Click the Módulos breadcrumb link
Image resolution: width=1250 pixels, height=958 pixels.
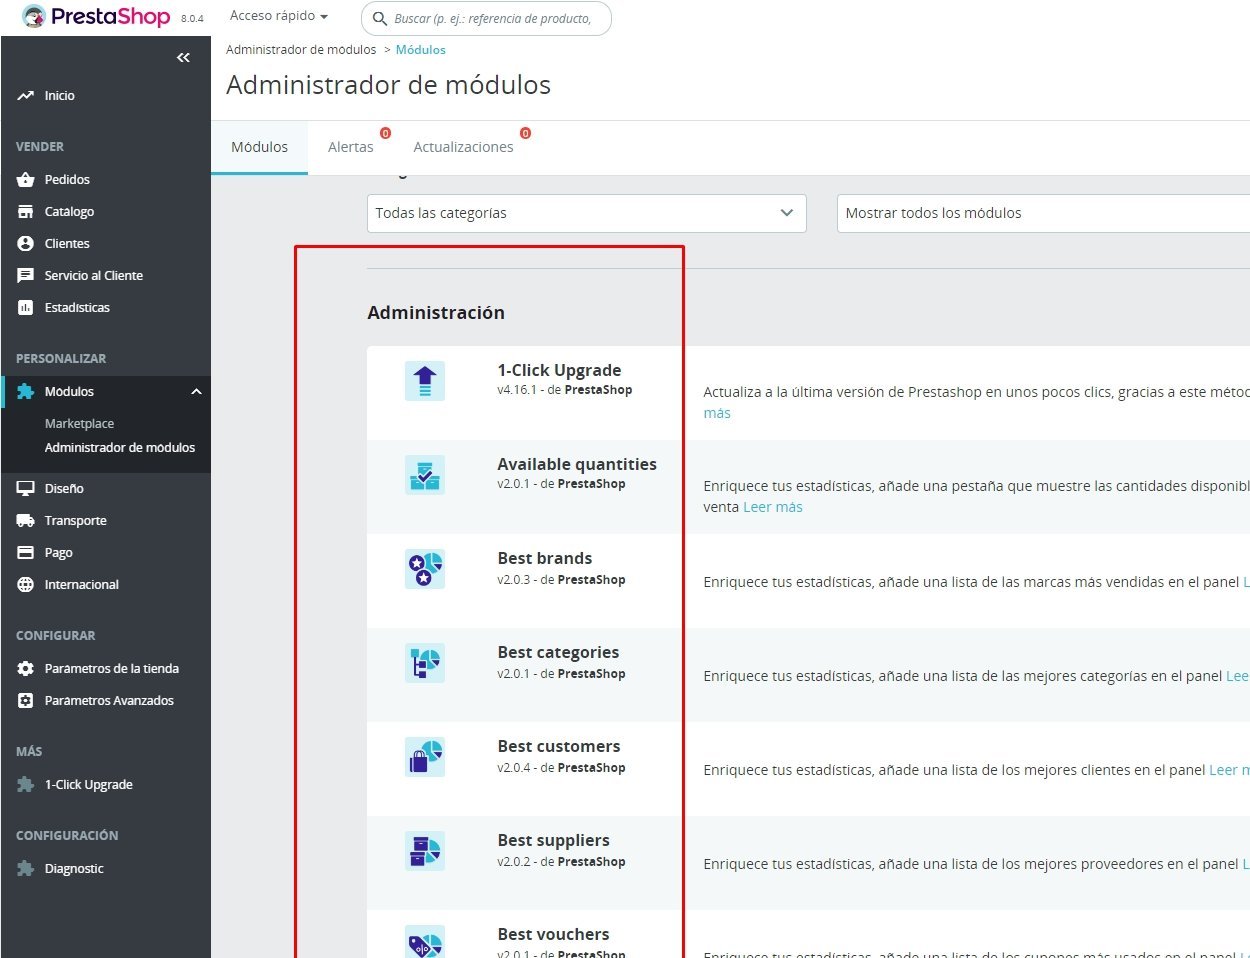pos(421,50)
